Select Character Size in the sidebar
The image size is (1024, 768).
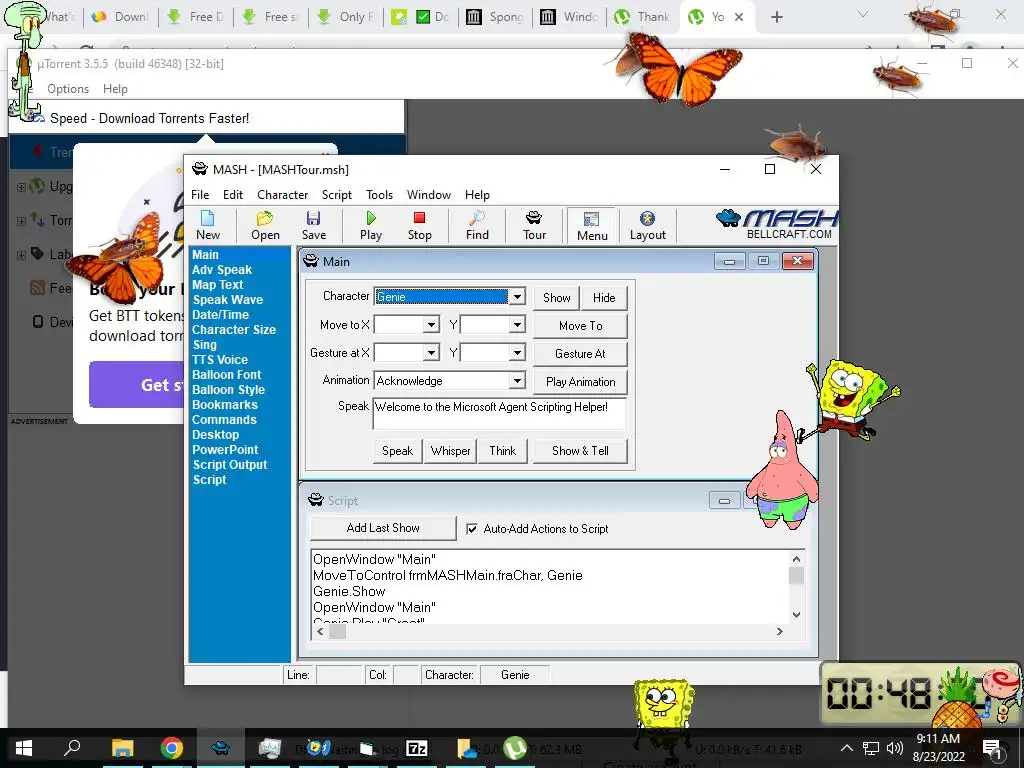[x=234, y=330]
